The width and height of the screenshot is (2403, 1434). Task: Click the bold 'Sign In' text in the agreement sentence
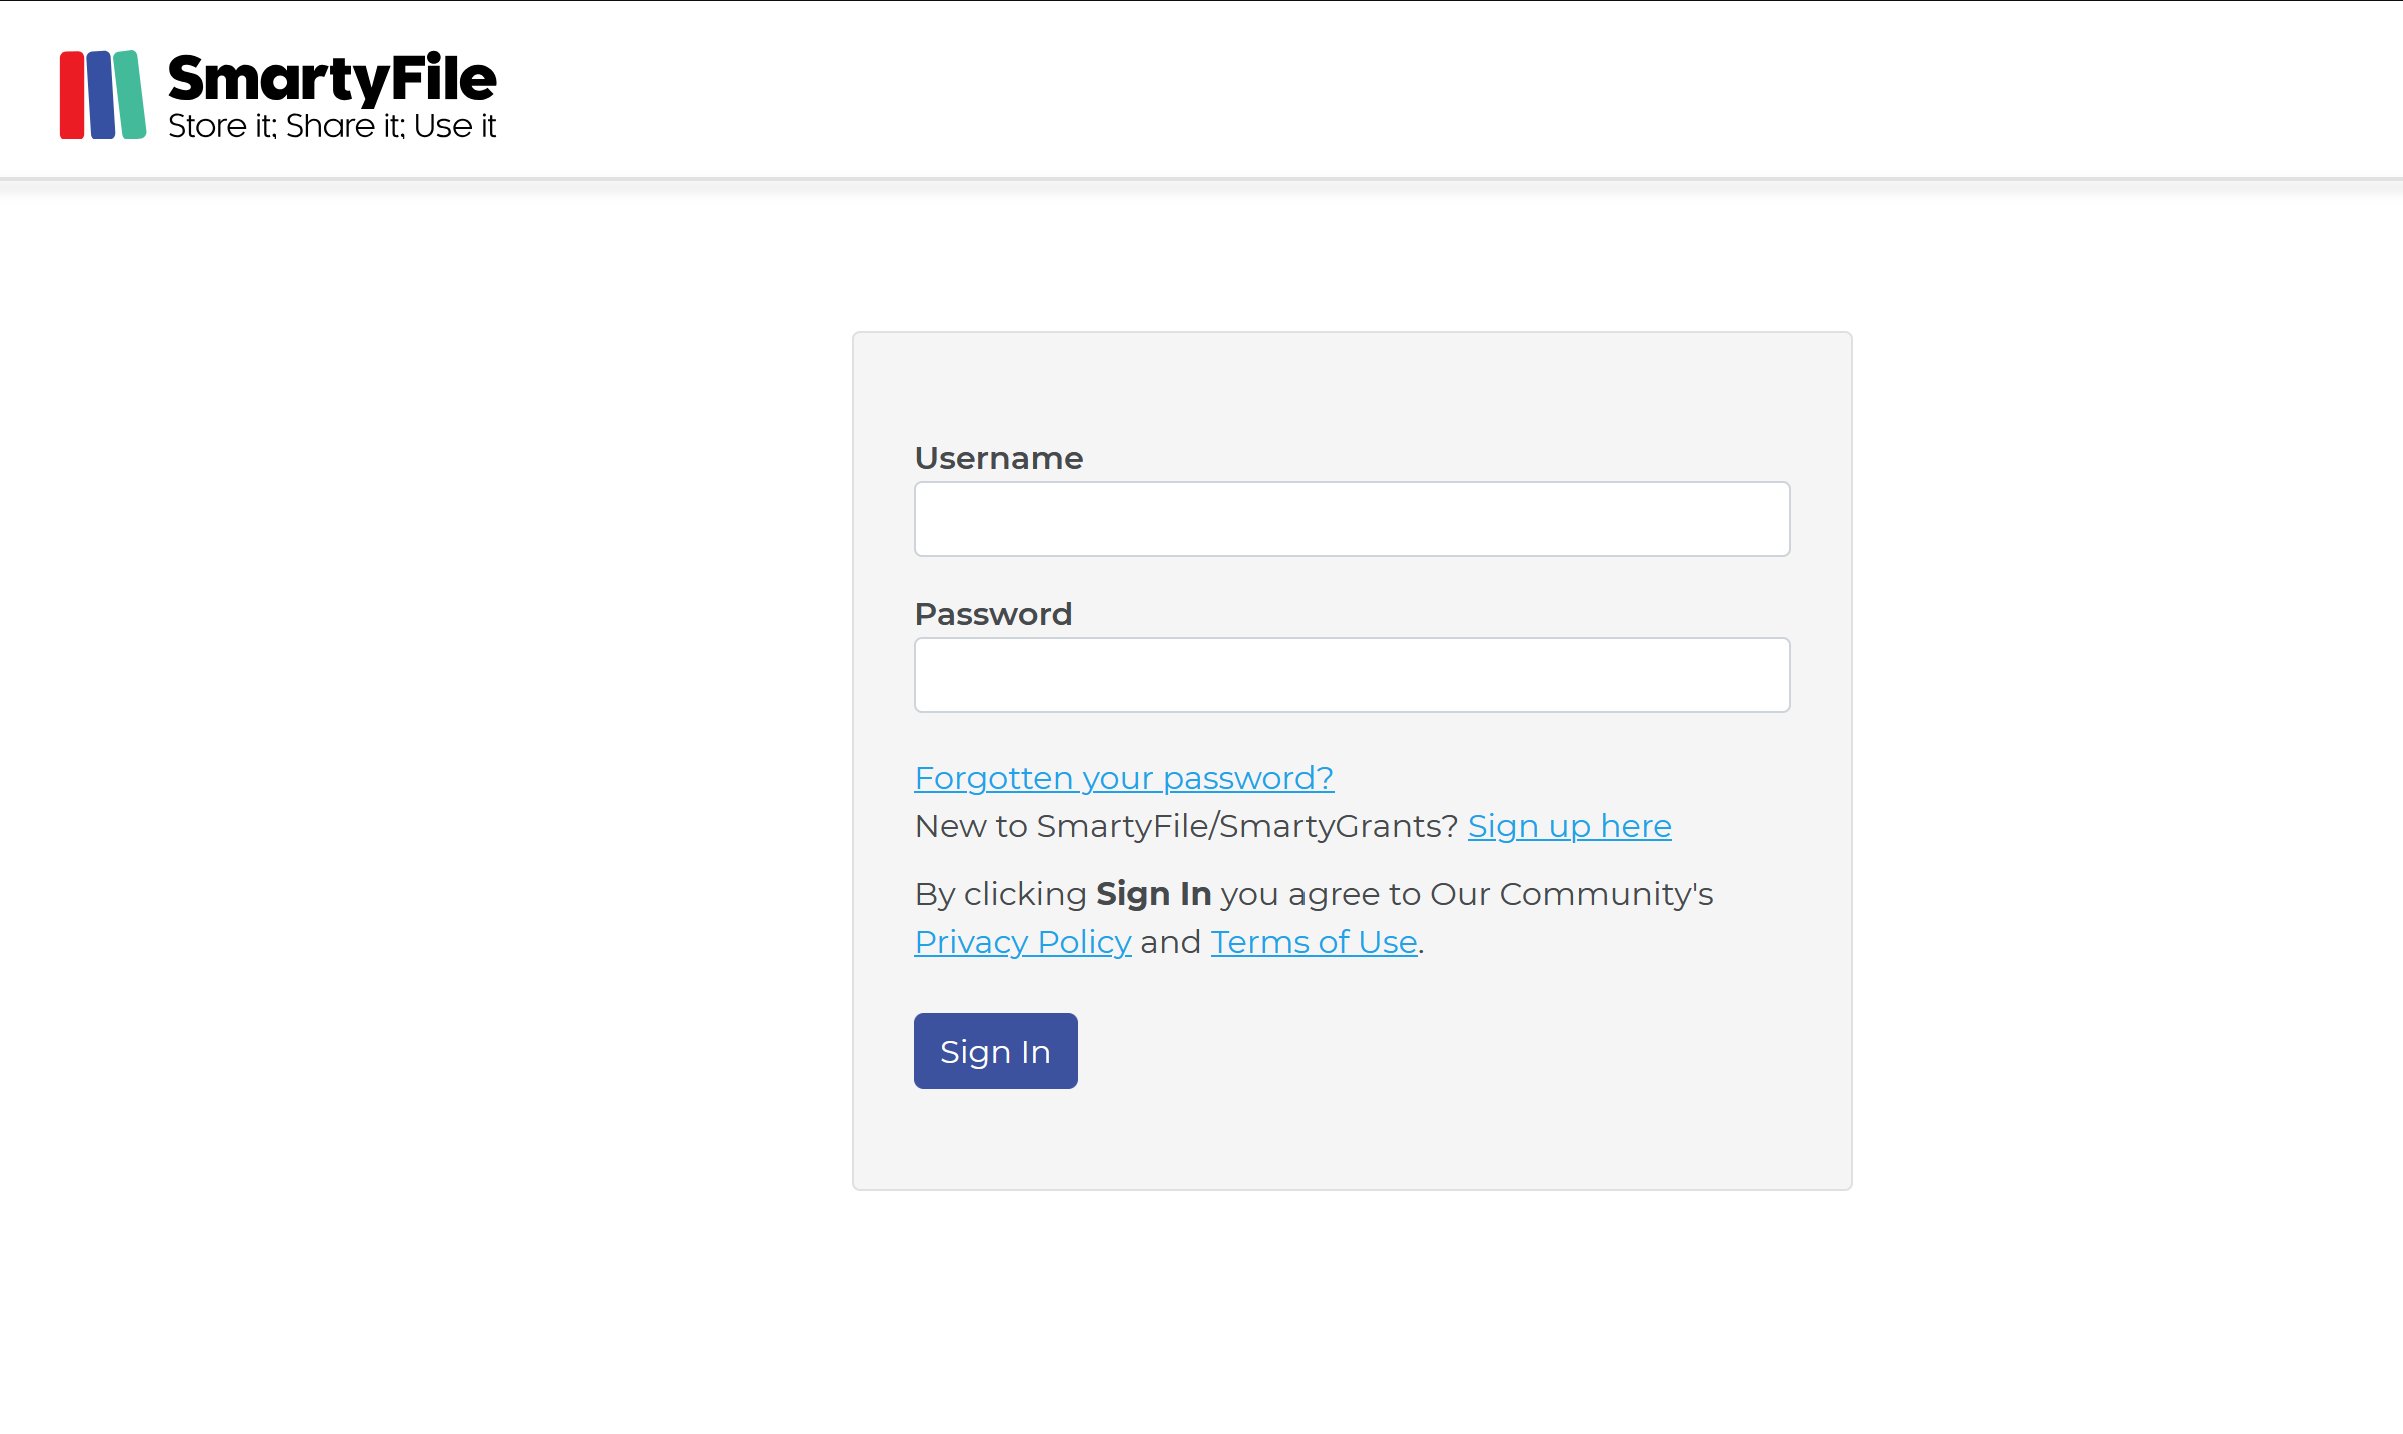tap(1152, 893)
